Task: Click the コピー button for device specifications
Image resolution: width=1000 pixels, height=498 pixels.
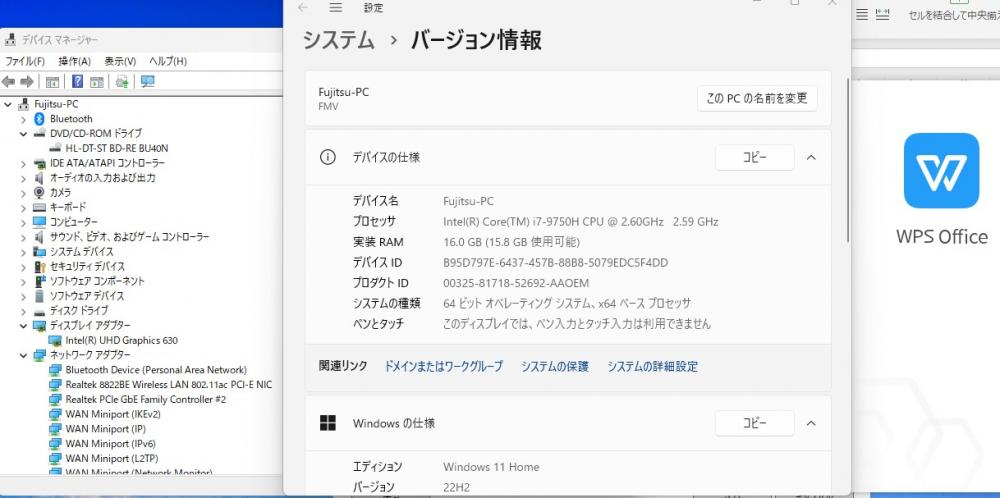Action: pyautogui.click(x=754, y=157)
